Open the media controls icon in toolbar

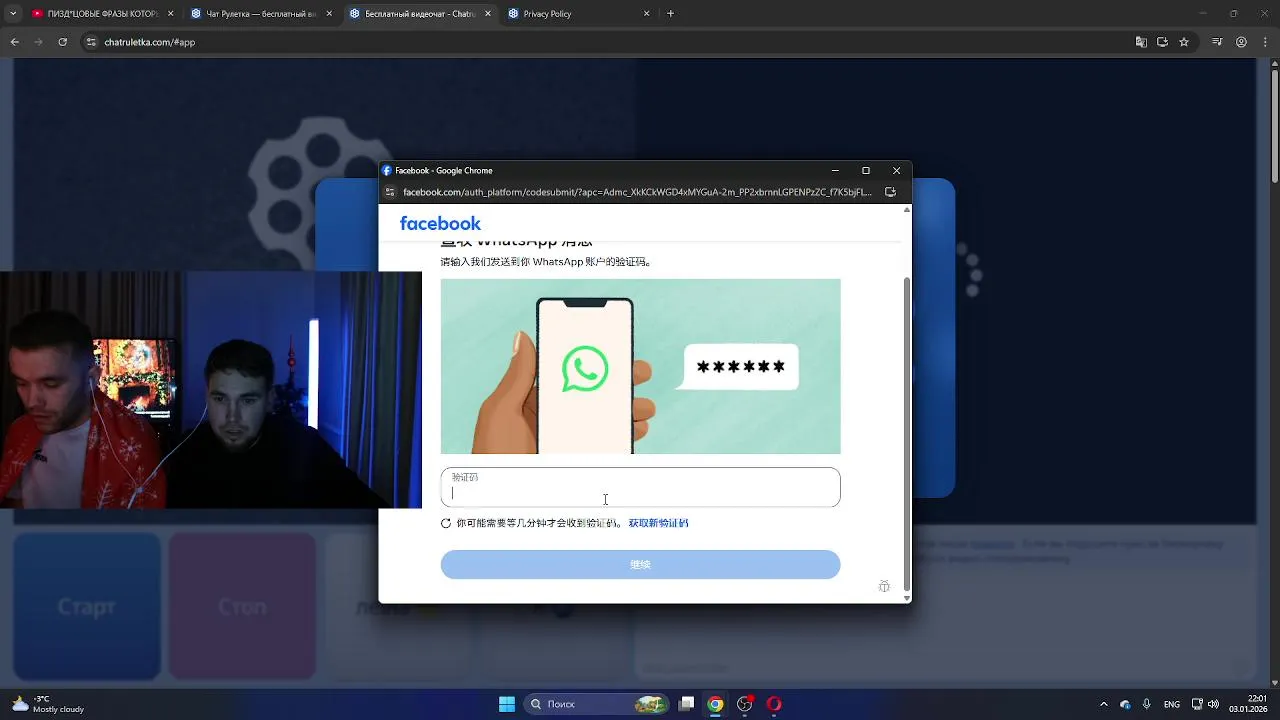point(1217,42)
